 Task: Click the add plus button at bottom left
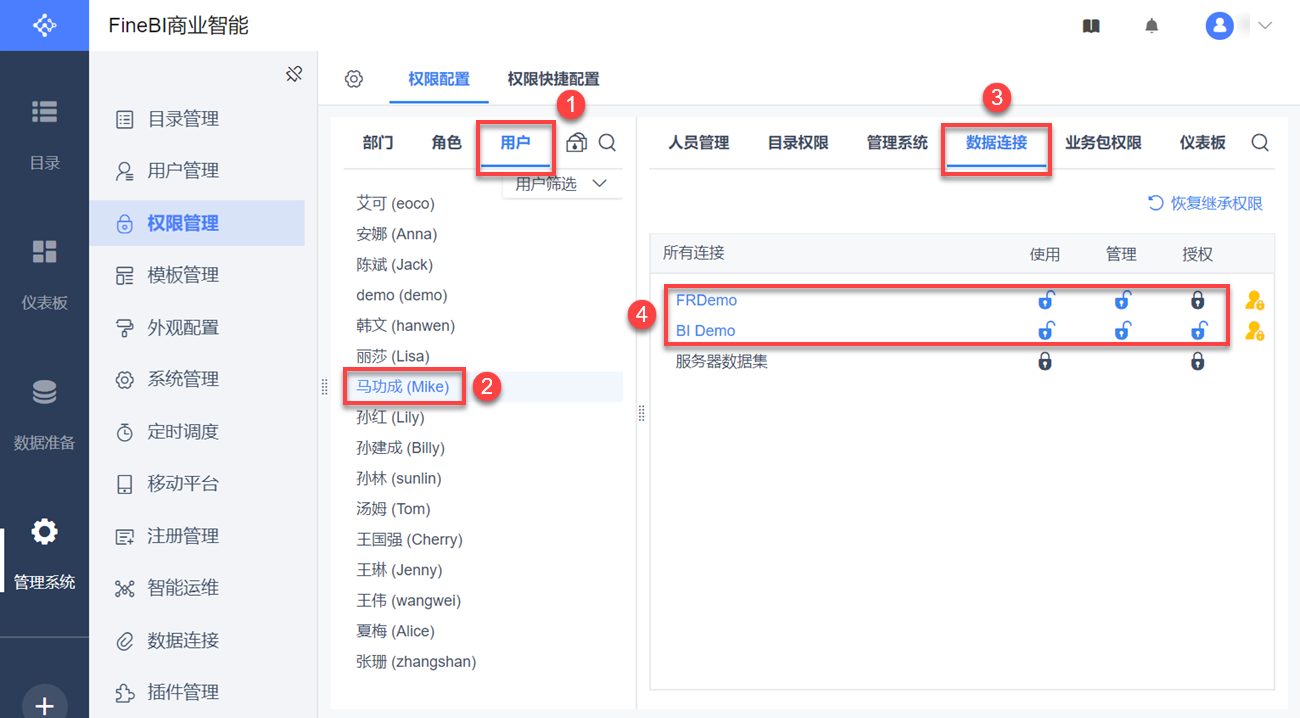click(44, 705)
